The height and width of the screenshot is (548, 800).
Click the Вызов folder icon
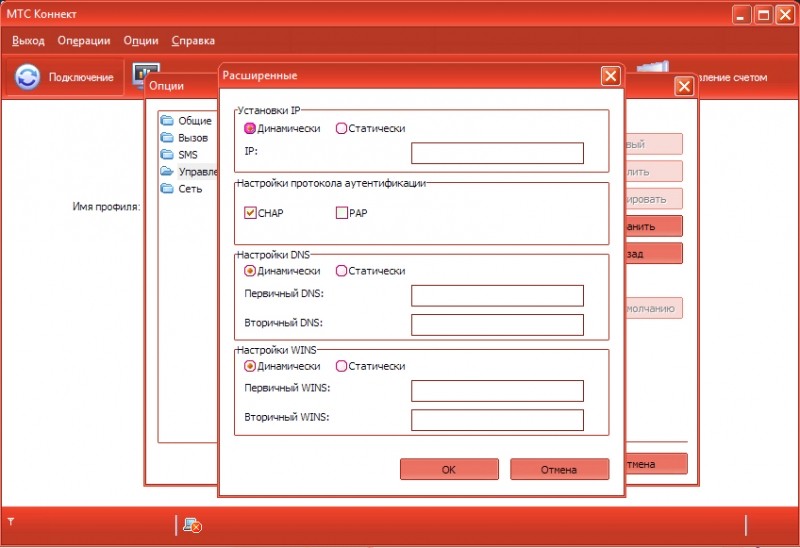pos(167,137)
